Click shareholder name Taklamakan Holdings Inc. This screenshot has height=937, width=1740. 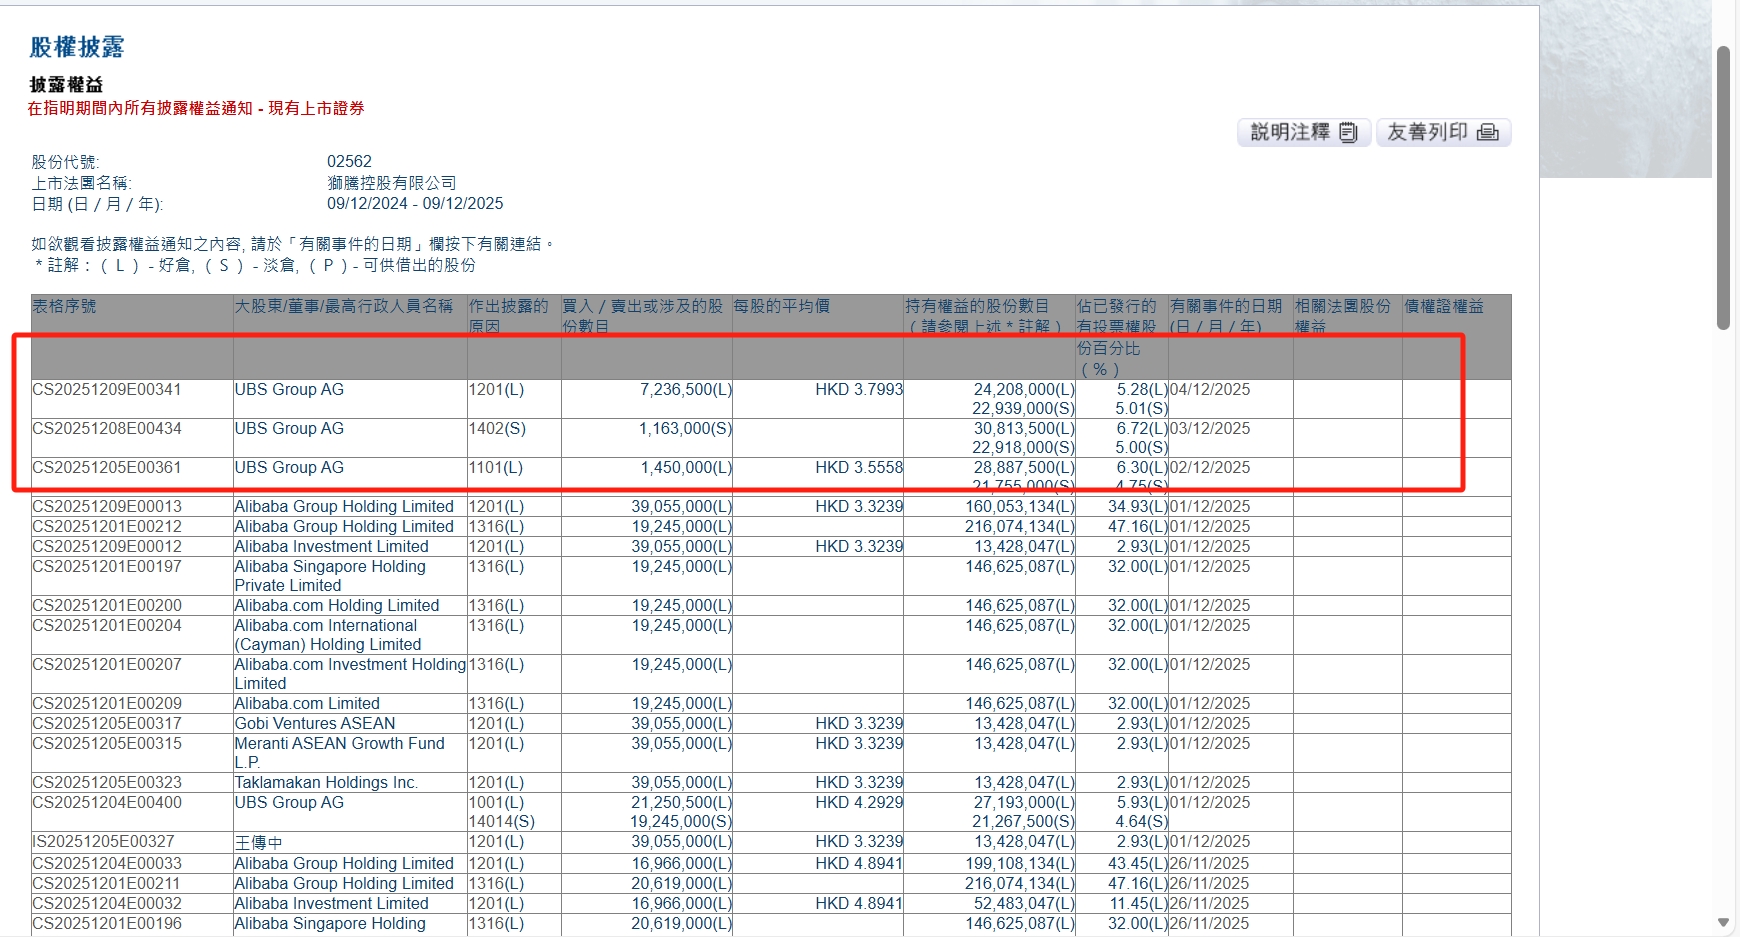[x=327, y=782]
